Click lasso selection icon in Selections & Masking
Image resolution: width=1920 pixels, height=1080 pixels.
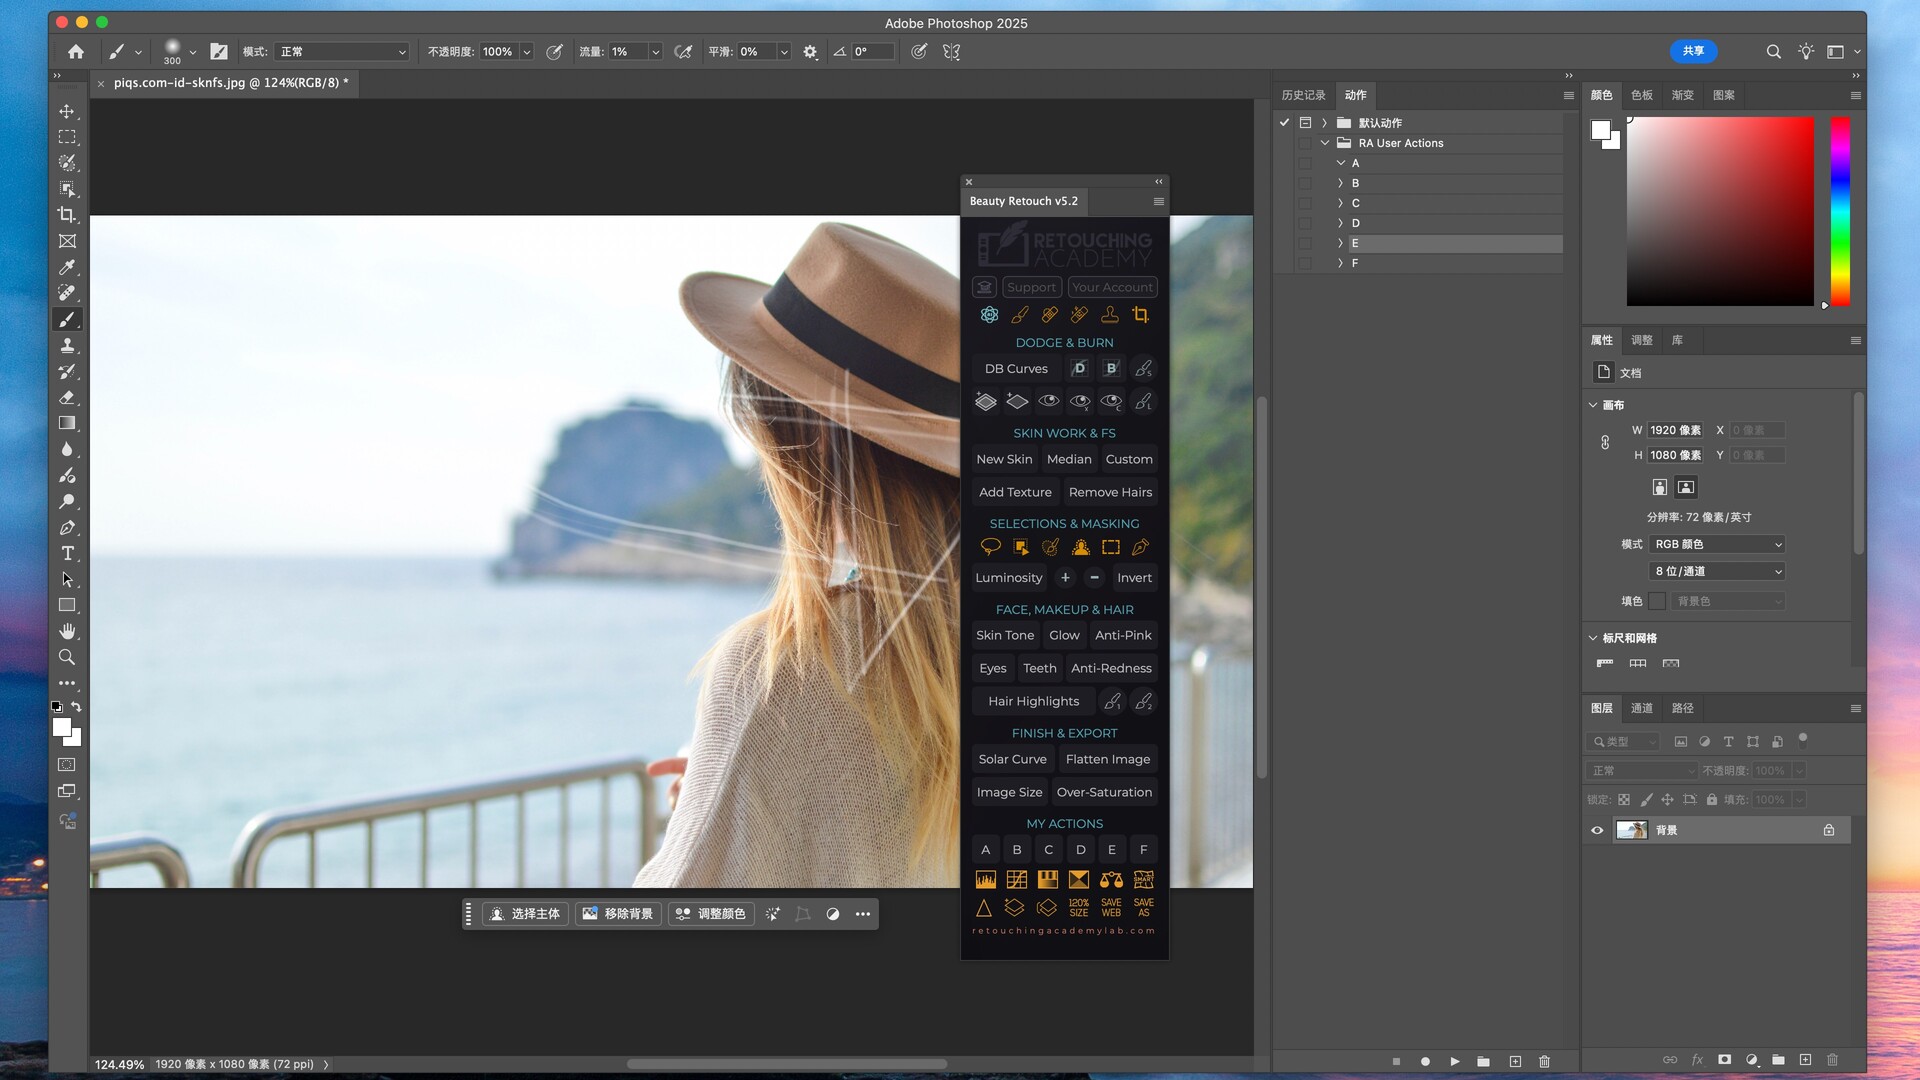pos(990,547)
